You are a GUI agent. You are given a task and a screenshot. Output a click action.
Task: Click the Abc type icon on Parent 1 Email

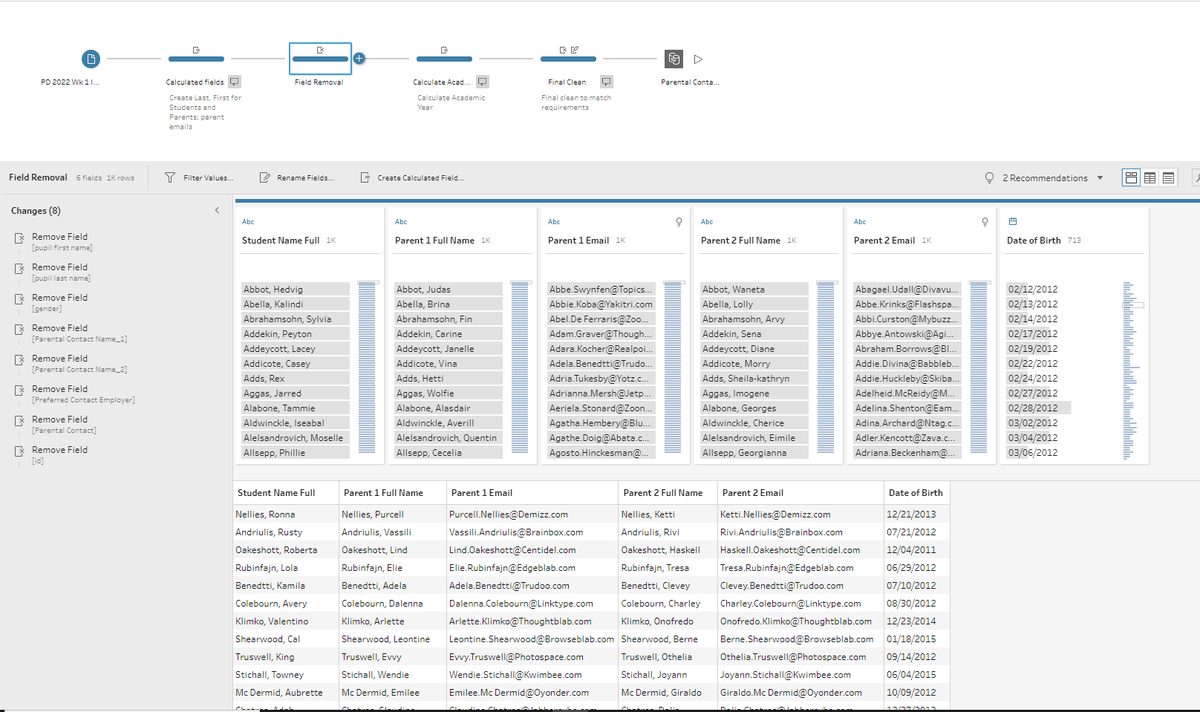click(554, 221)
